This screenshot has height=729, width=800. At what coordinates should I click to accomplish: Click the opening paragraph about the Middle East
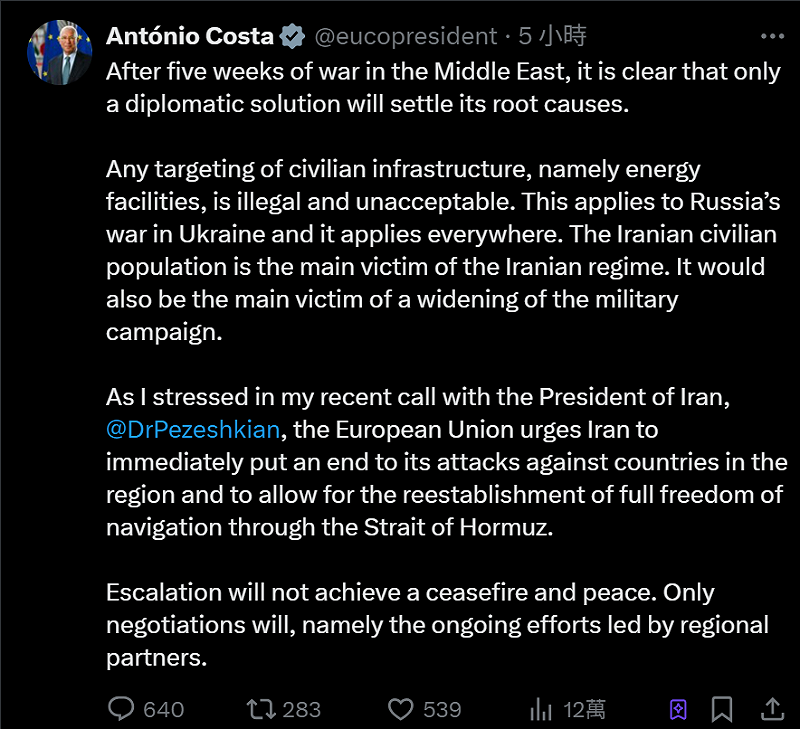(x=440, y=88)
